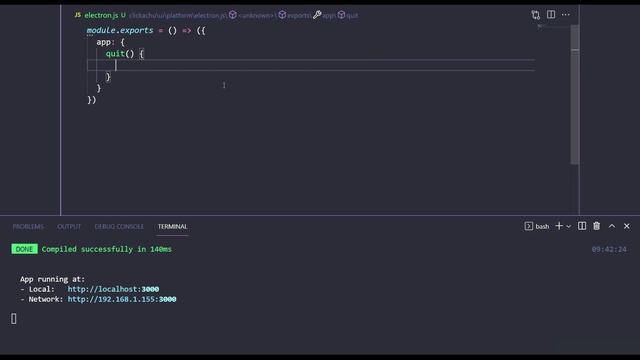Open changes compare icon in editor toolbar
This screenshot has width=640, height=360.
[536, 15]
